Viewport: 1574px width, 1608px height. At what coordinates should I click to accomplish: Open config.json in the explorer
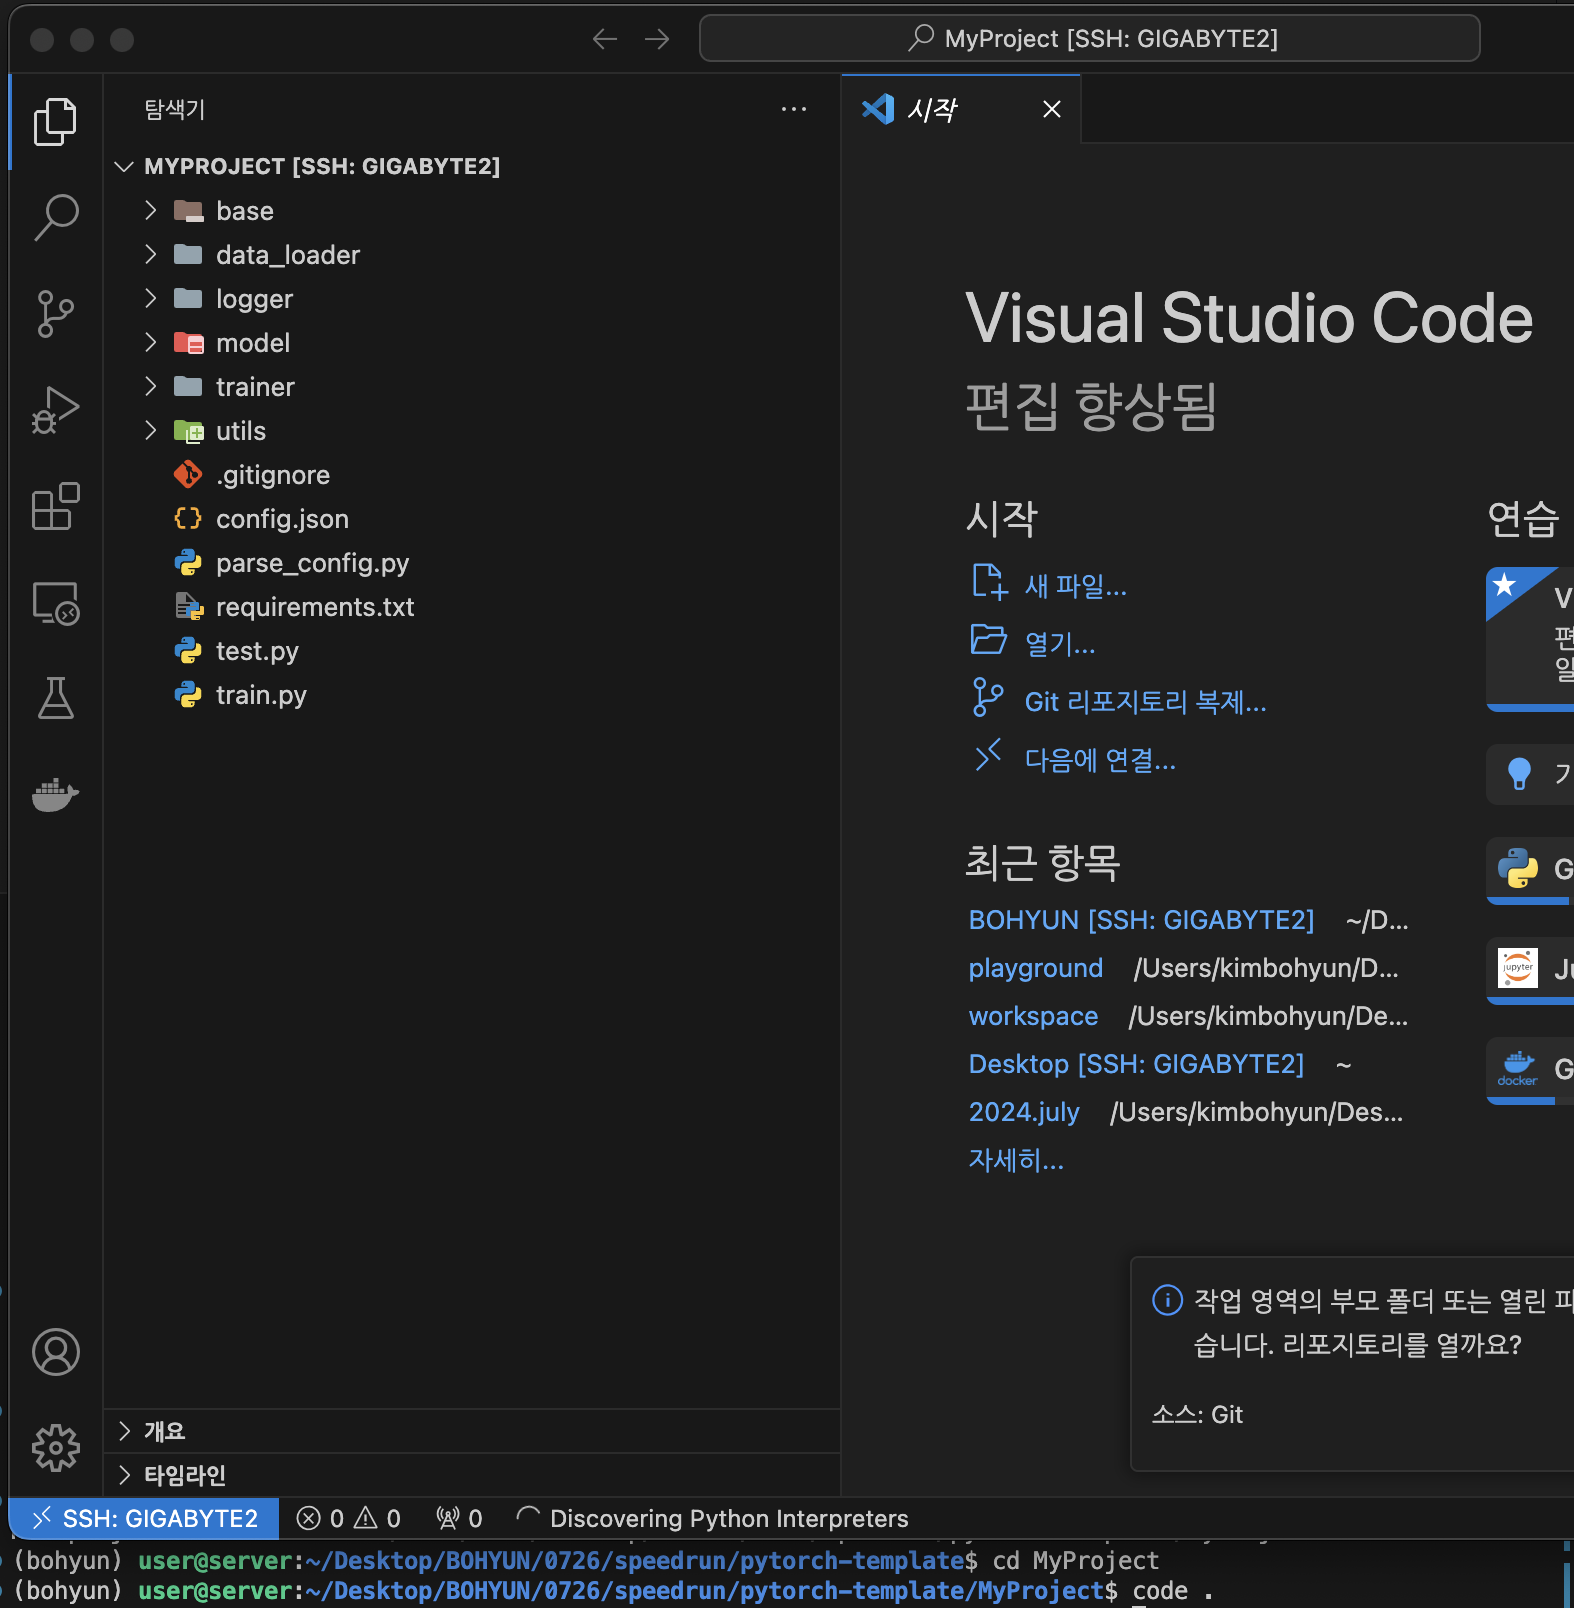[x=472, y=519]
